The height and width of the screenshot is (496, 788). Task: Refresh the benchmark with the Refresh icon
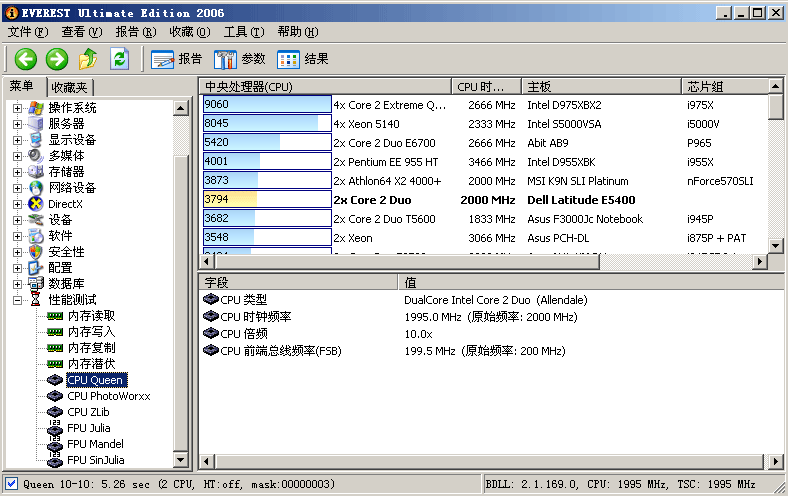click(x=120, y=59)
